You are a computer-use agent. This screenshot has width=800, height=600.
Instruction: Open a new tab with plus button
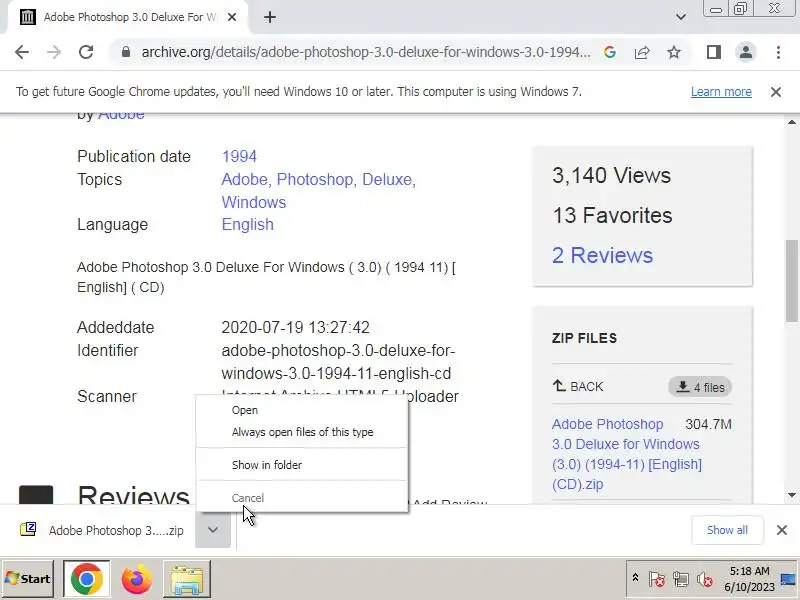(x=270, y=17)
